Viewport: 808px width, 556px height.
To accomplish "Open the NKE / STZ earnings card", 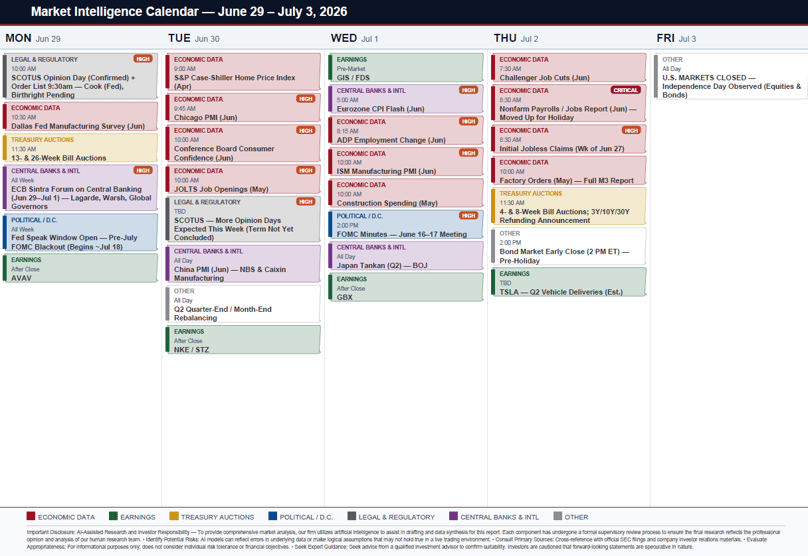I will pos(243,340).
